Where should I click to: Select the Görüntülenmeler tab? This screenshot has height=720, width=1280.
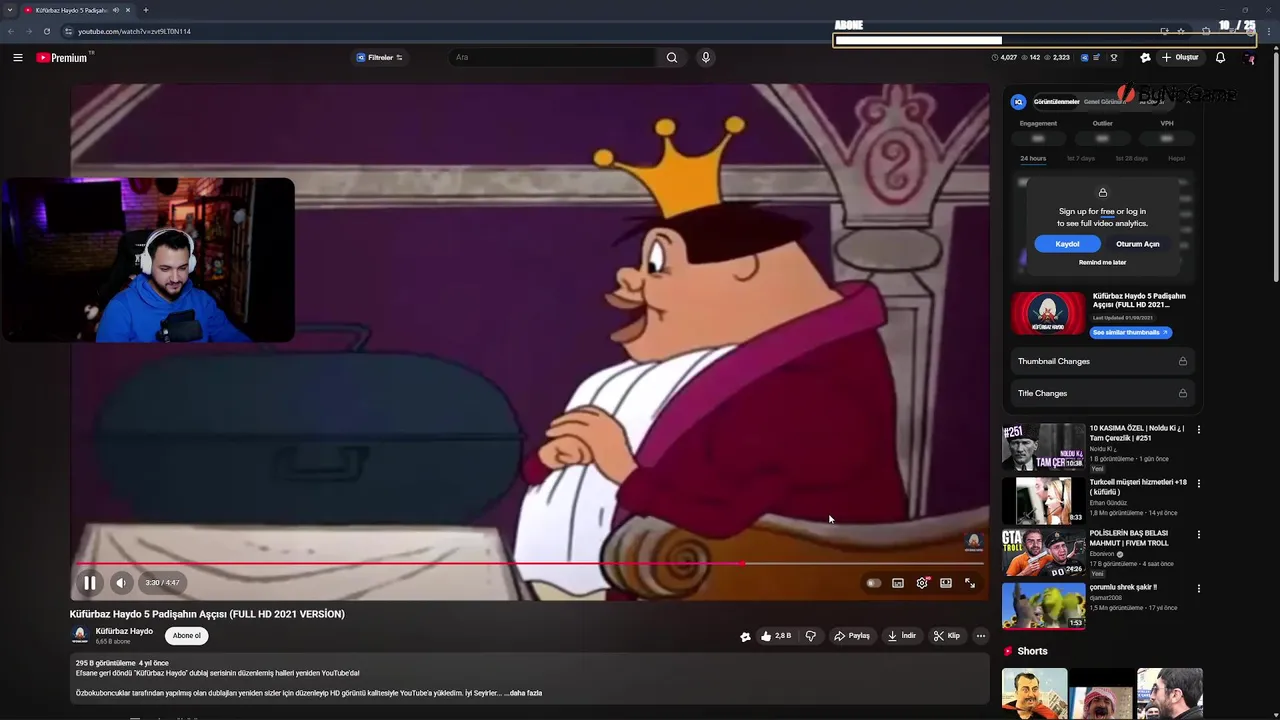(1056, 102)
